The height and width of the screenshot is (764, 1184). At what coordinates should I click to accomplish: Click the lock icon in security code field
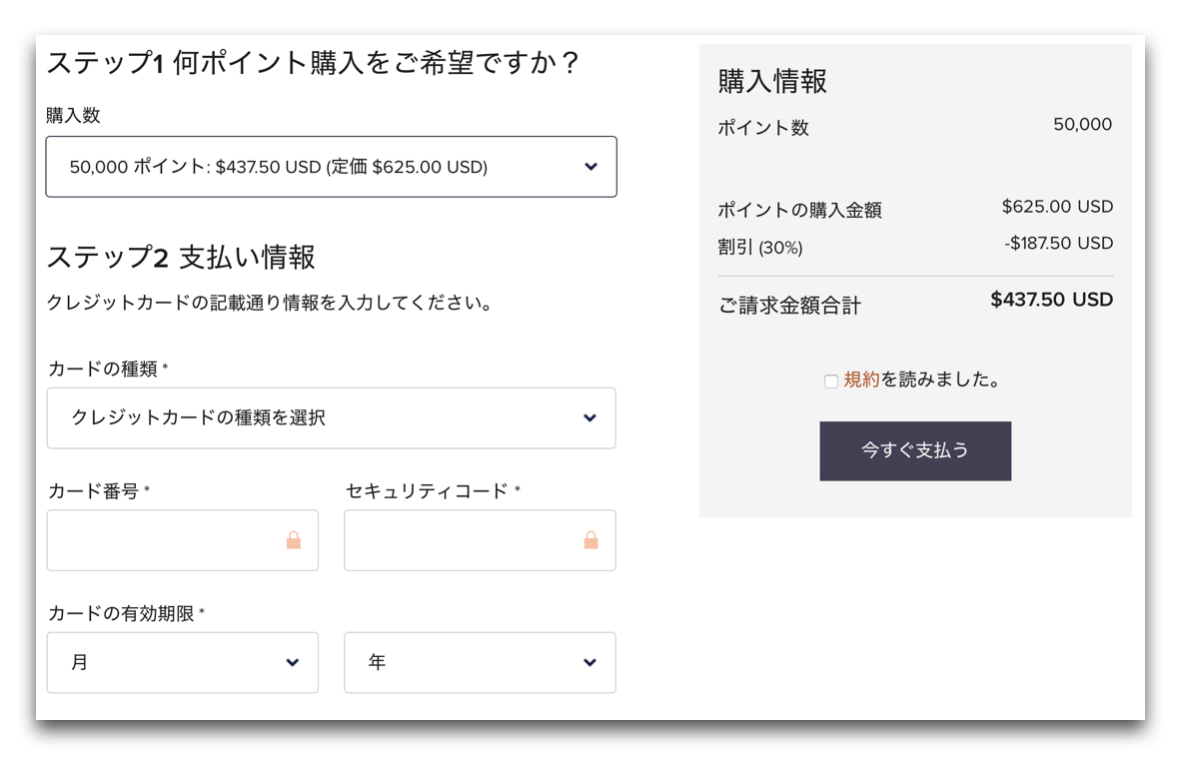591,540
